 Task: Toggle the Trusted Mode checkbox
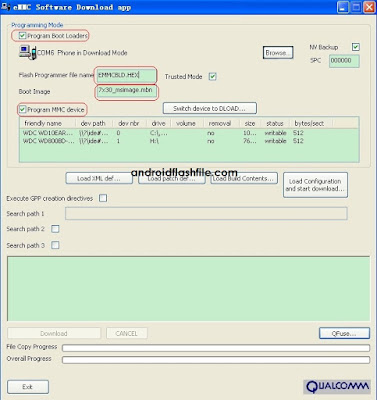tap(212, 77)
